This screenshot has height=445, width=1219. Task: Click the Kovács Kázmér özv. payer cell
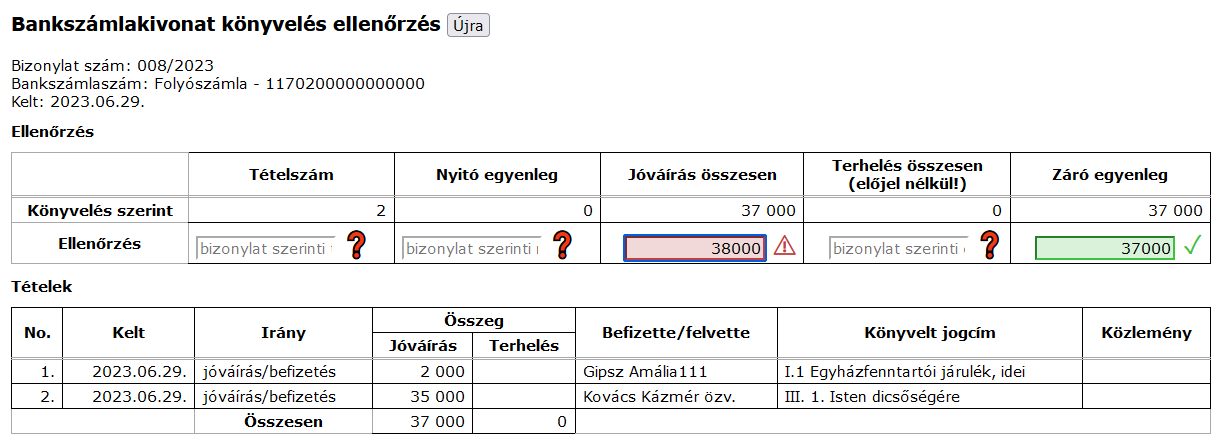pyautogui.click(x=676, y=396)
